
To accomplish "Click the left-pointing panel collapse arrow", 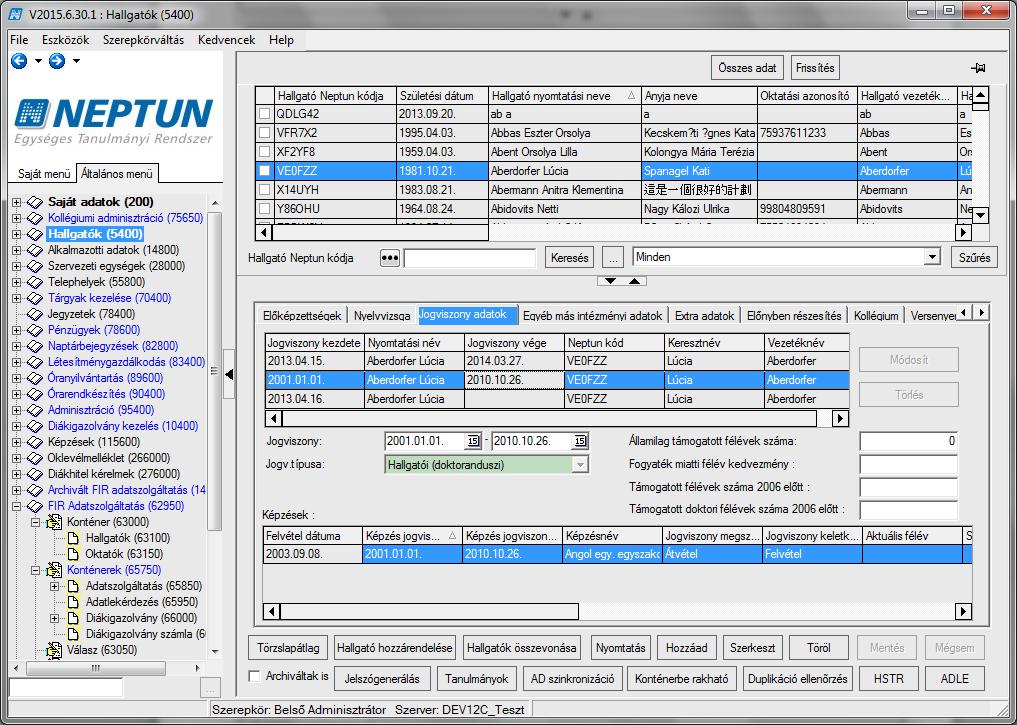I will (229, 375).
